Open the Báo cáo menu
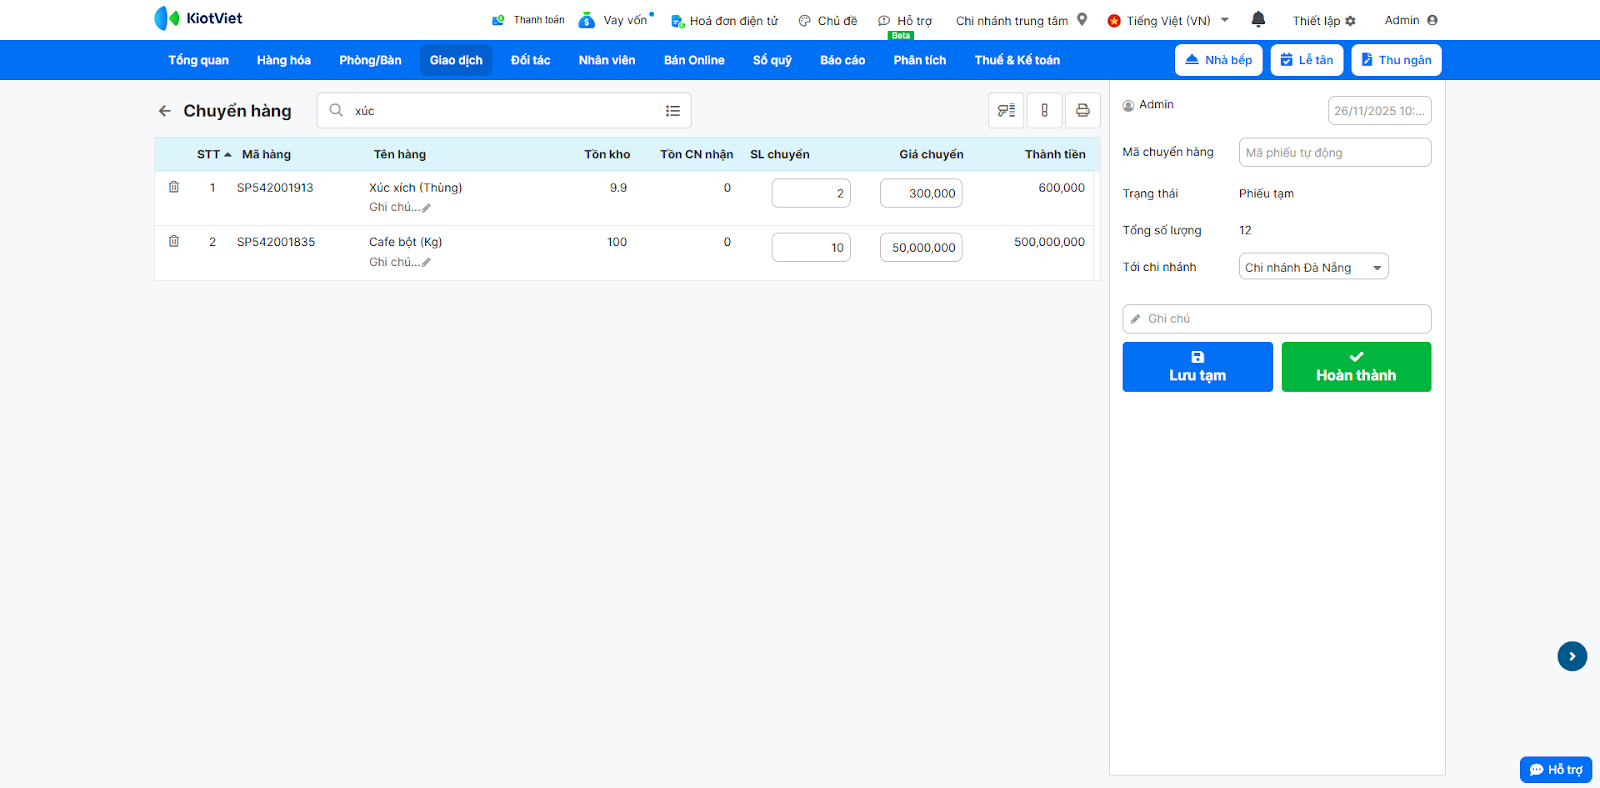Screen dimensions: 1600x788 pos(843,60)
